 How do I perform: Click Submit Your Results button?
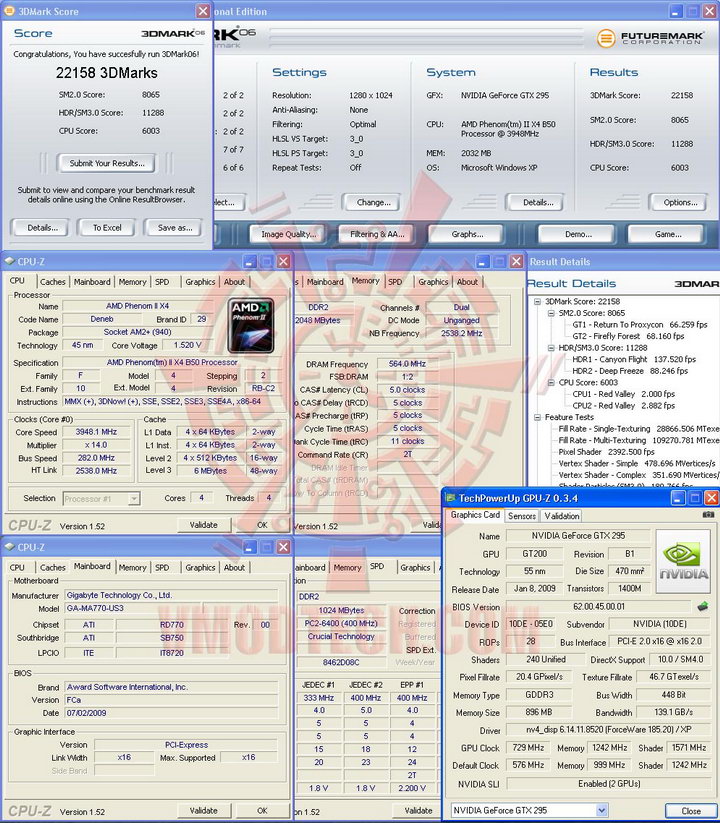107,163
